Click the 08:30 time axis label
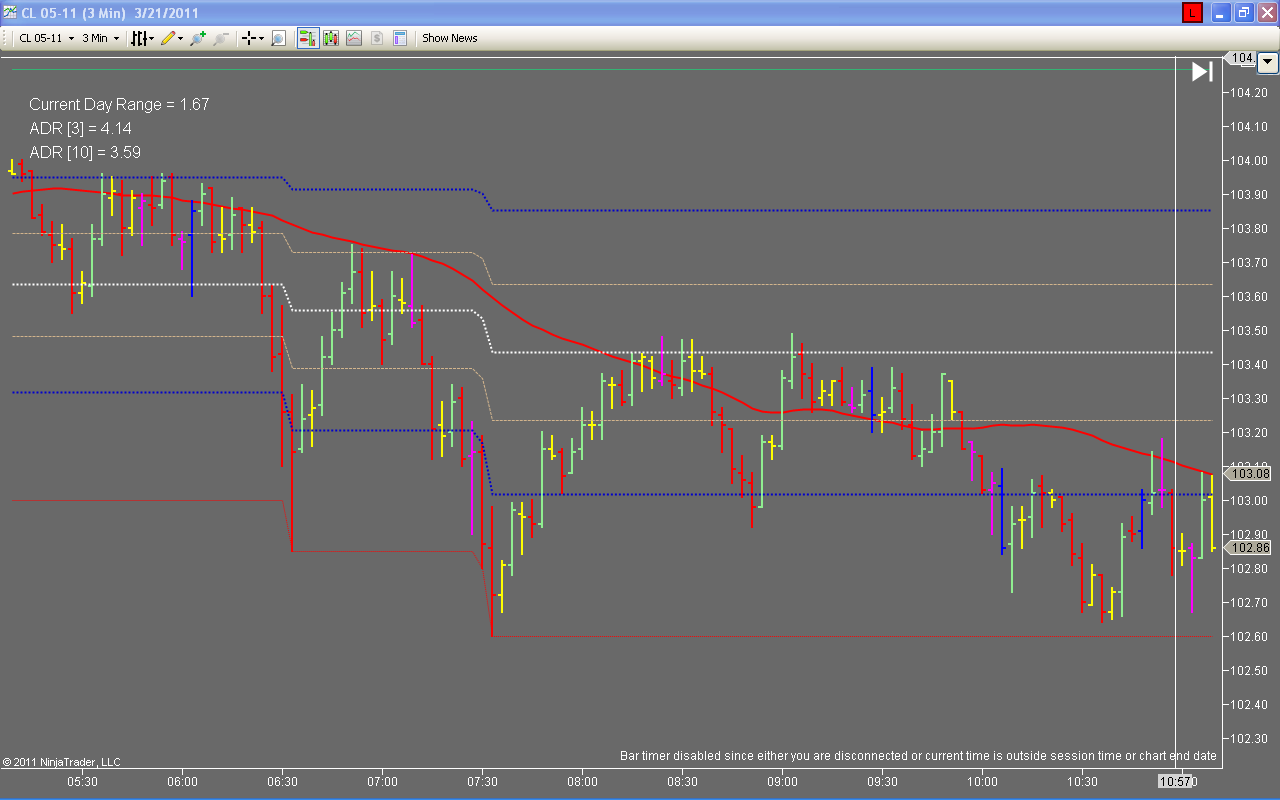This screenshot has width=1280, height=800. [682, 782]
